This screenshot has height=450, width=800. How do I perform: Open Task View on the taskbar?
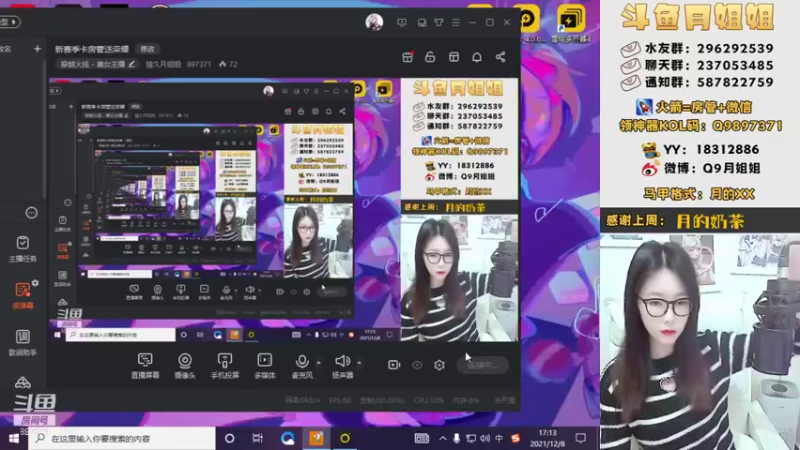coord(258,438)
